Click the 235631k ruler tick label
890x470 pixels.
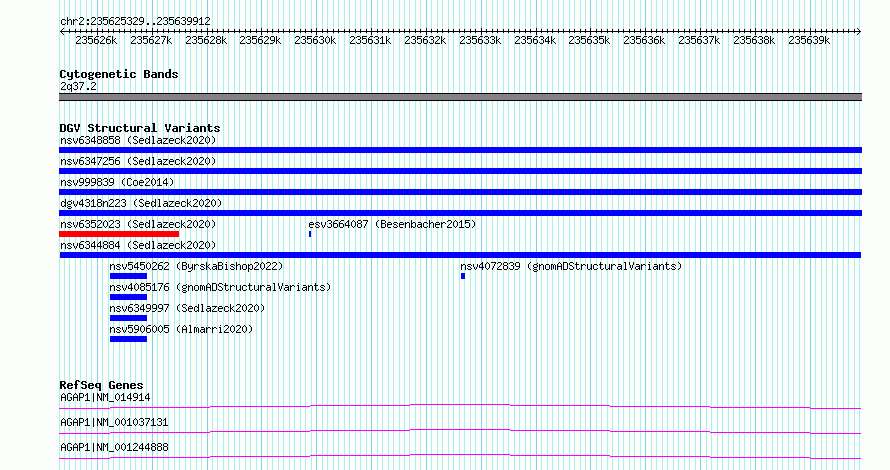[370, 40]
